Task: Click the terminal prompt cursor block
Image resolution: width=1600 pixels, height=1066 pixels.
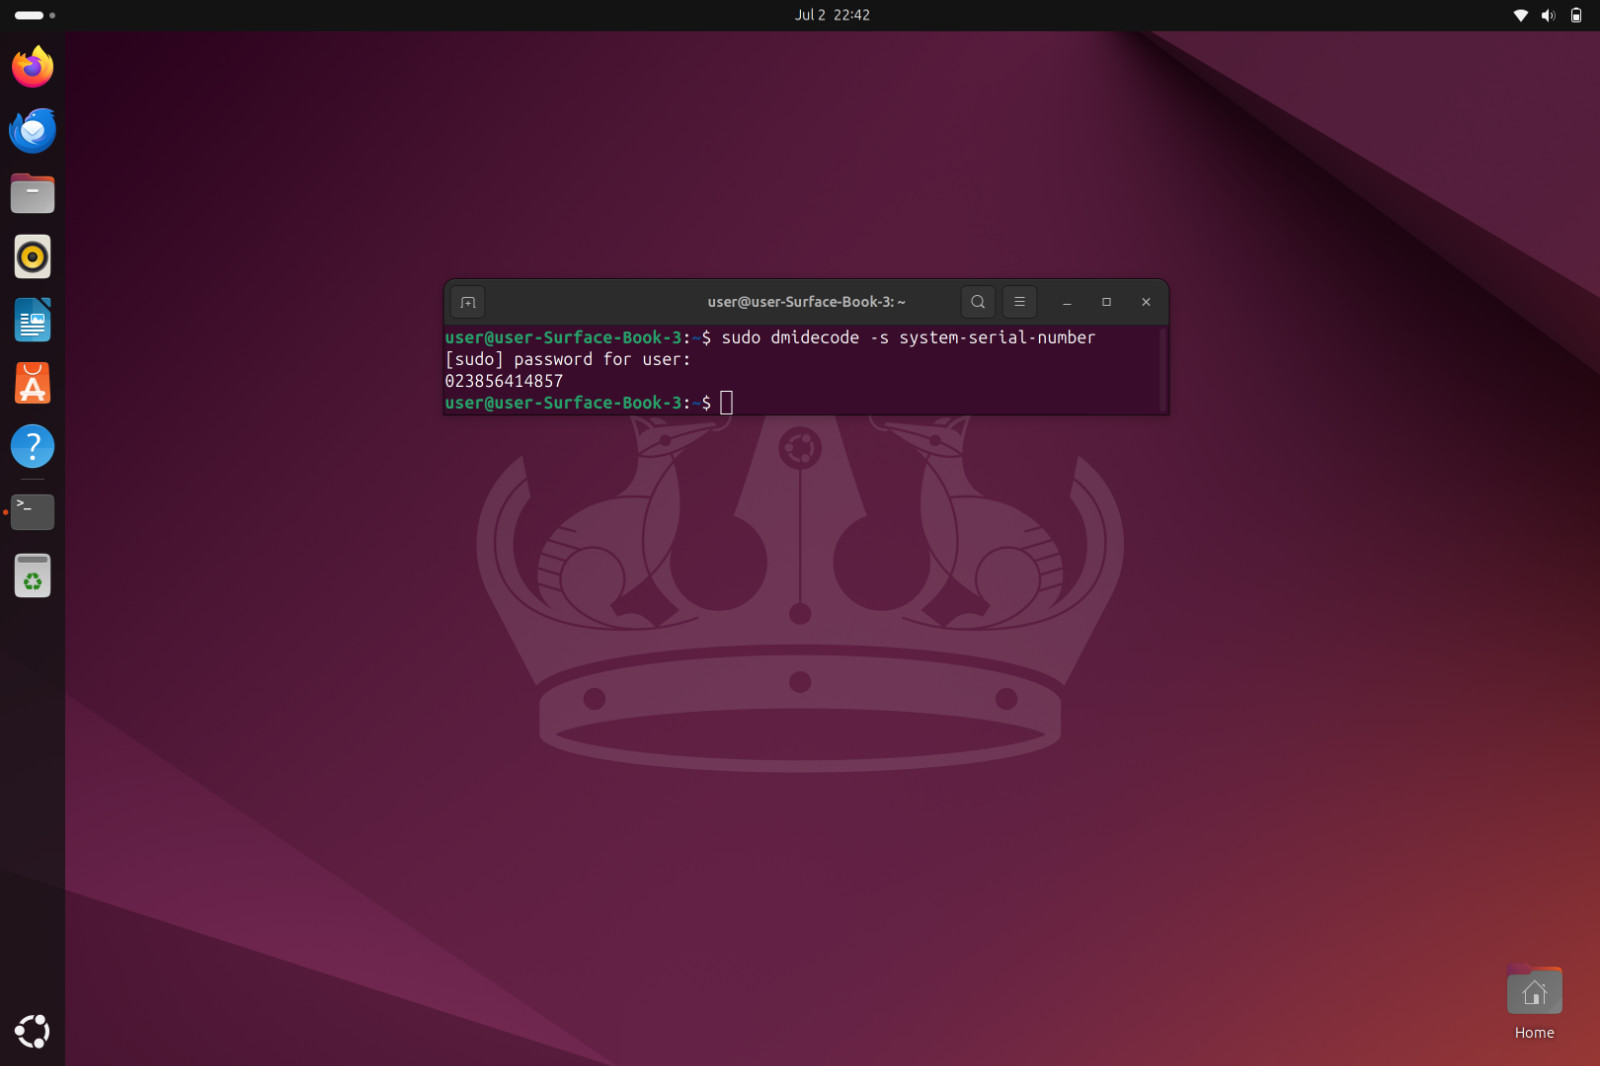Action: point(727,403)
